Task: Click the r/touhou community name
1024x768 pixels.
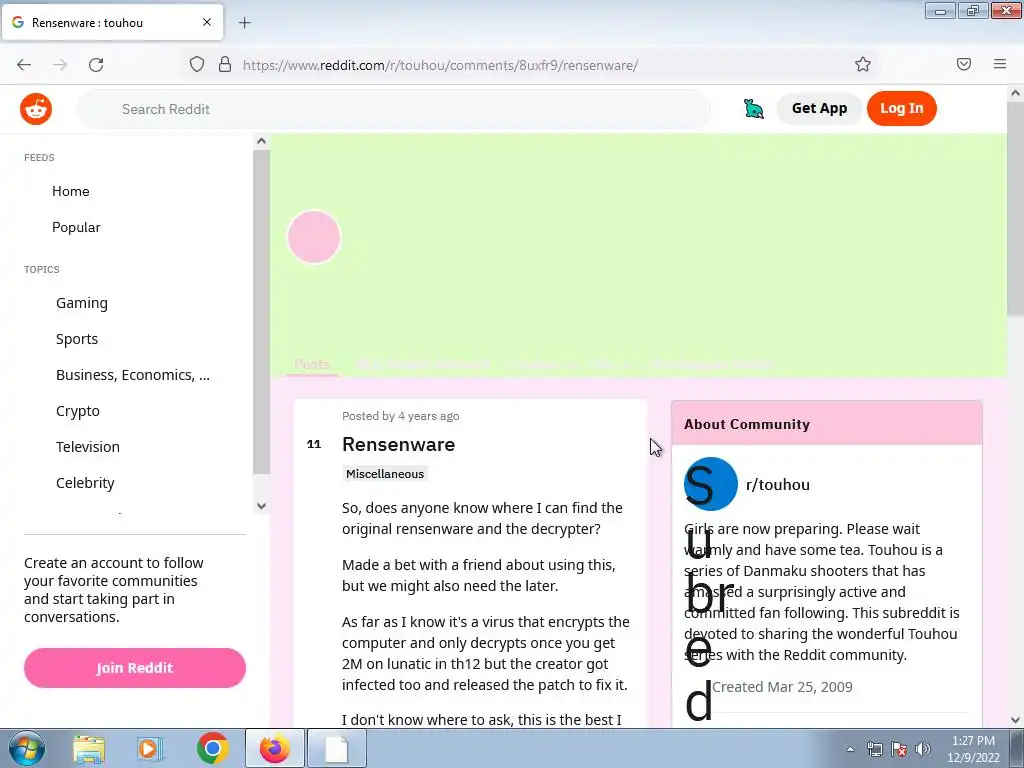Action: pos(778,485)
